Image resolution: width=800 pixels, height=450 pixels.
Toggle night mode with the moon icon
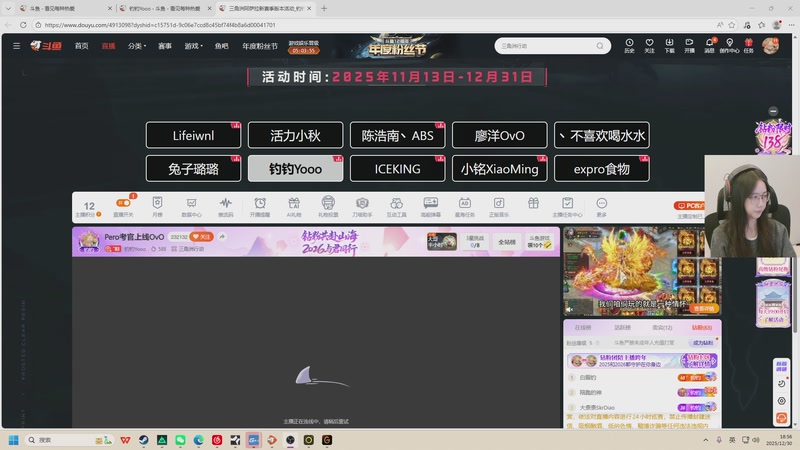(781, 384)
